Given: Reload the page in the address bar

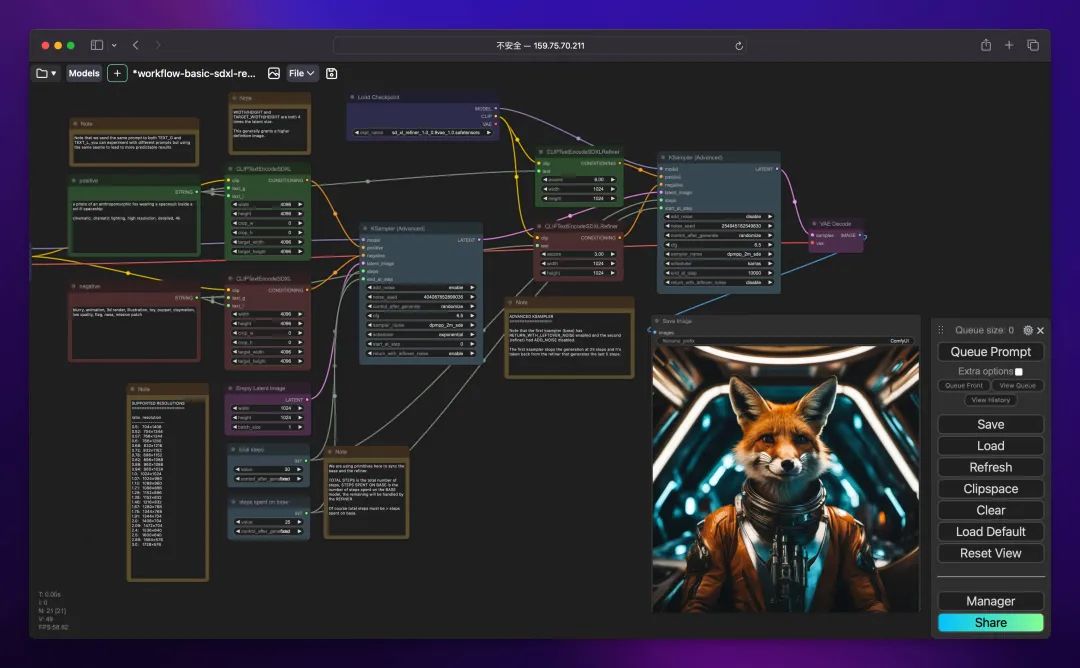Looking at the screenshot, I should (738, 46).
